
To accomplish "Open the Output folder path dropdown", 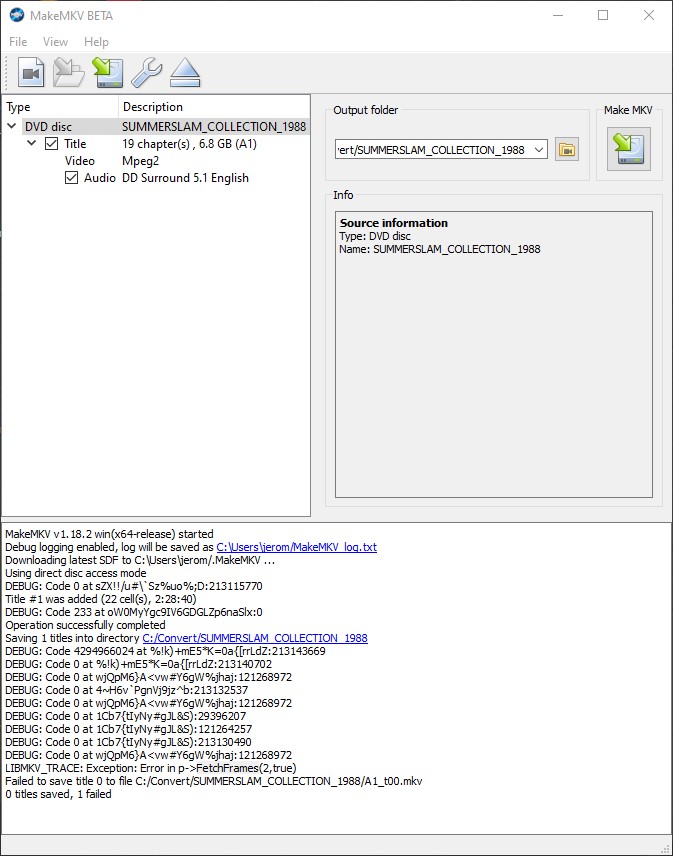I will coord(540,150).
